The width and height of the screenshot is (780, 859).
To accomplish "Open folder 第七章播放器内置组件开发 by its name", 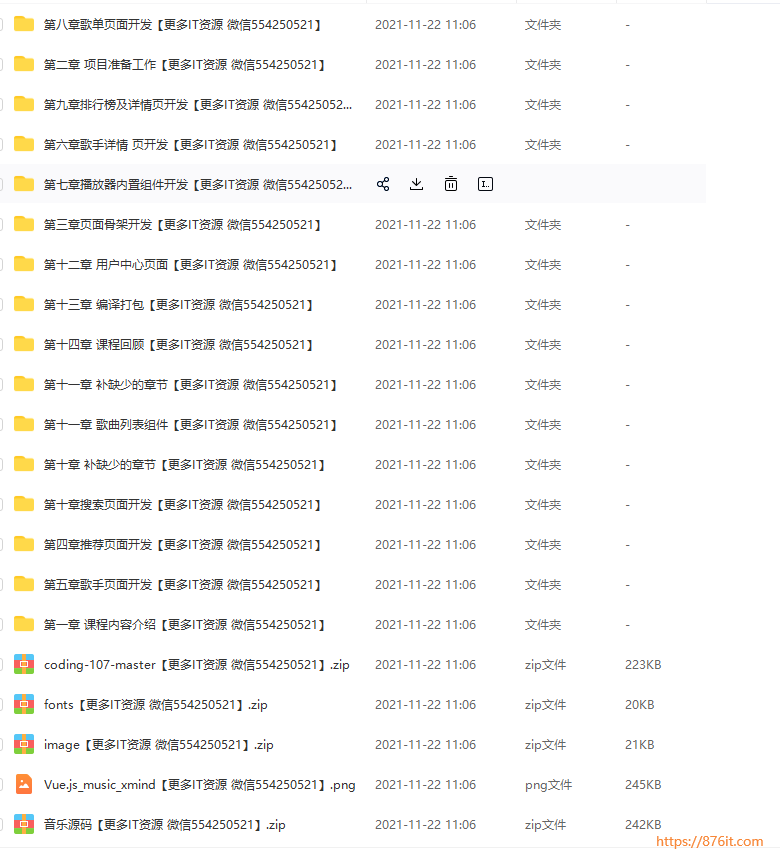I will [198, 185].
